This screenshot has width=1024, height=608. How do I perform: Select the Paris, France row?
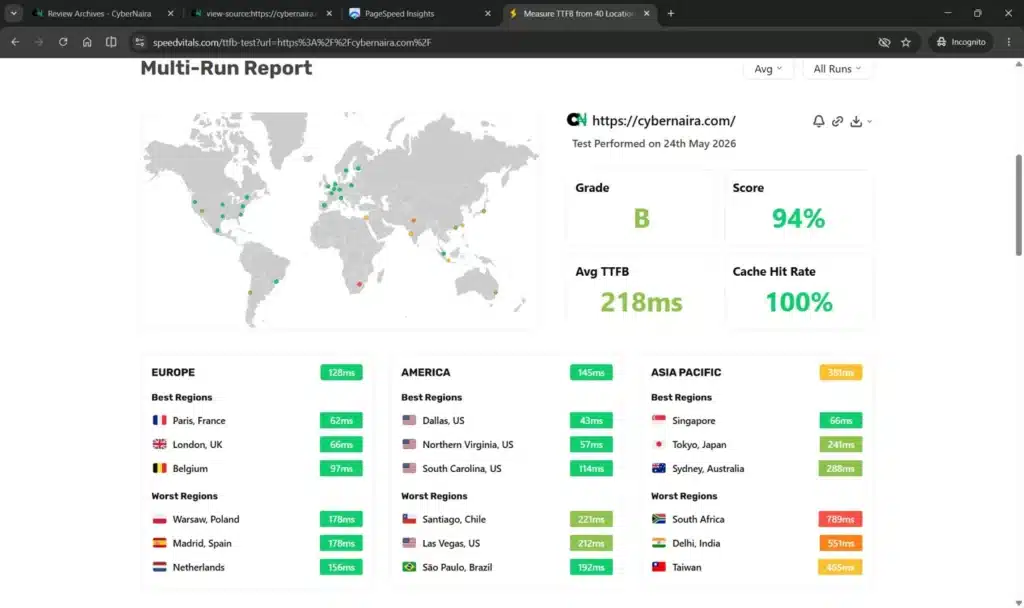click(257, 421)
